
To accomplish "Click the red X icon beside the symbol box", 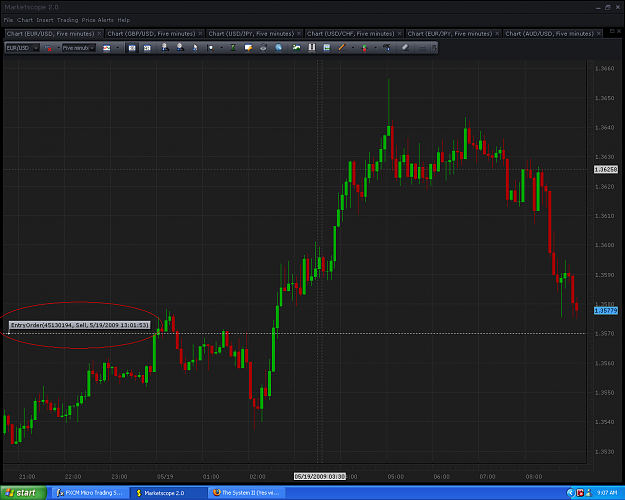I will point(48,48).
